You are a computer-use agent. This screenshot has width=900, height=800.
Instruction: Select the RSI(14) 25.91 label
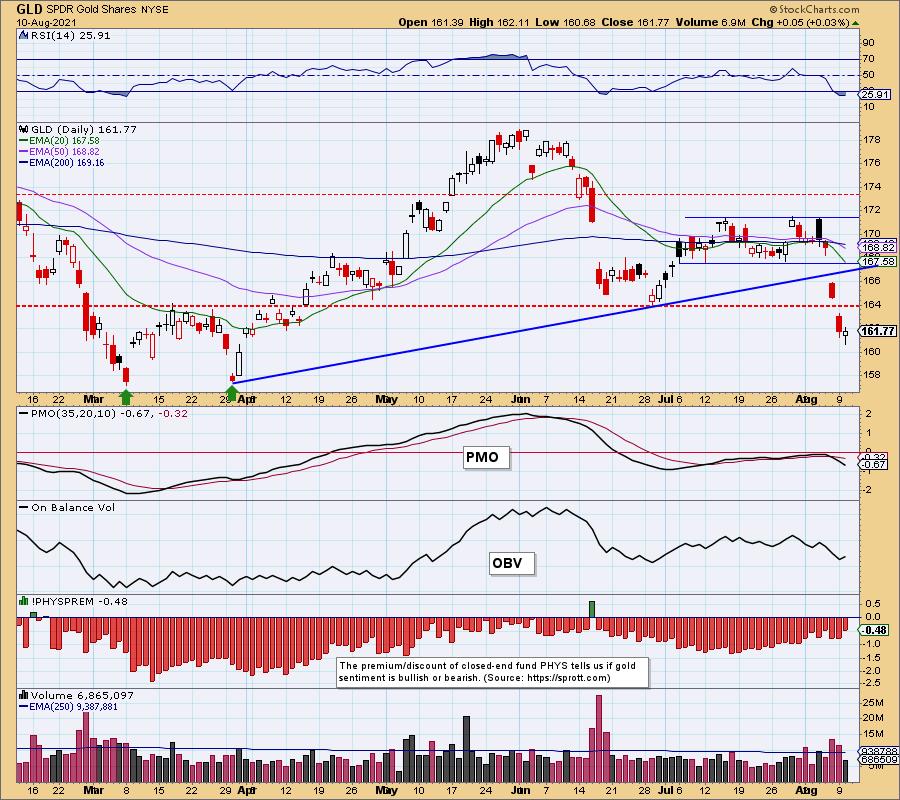pos(70,36)
